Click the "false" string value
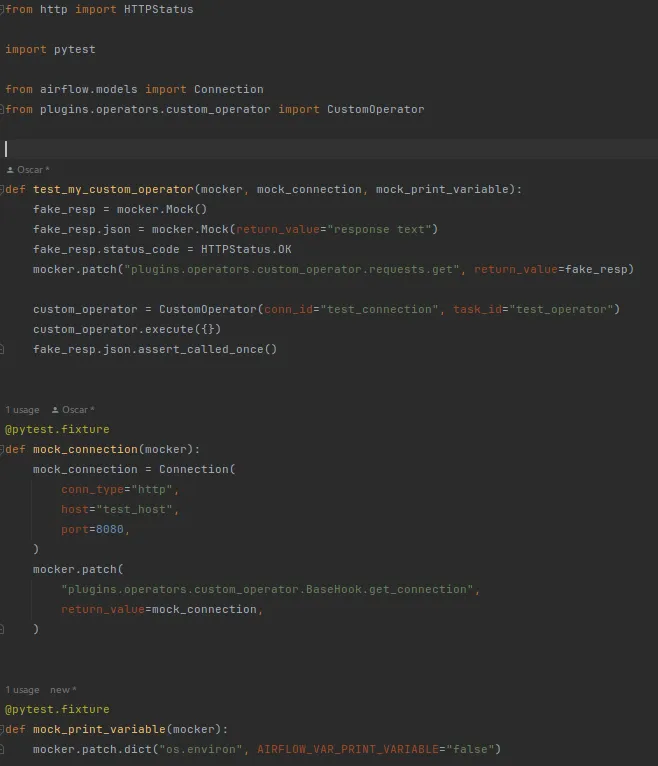 pyautogui.click(x=470, y=749)
